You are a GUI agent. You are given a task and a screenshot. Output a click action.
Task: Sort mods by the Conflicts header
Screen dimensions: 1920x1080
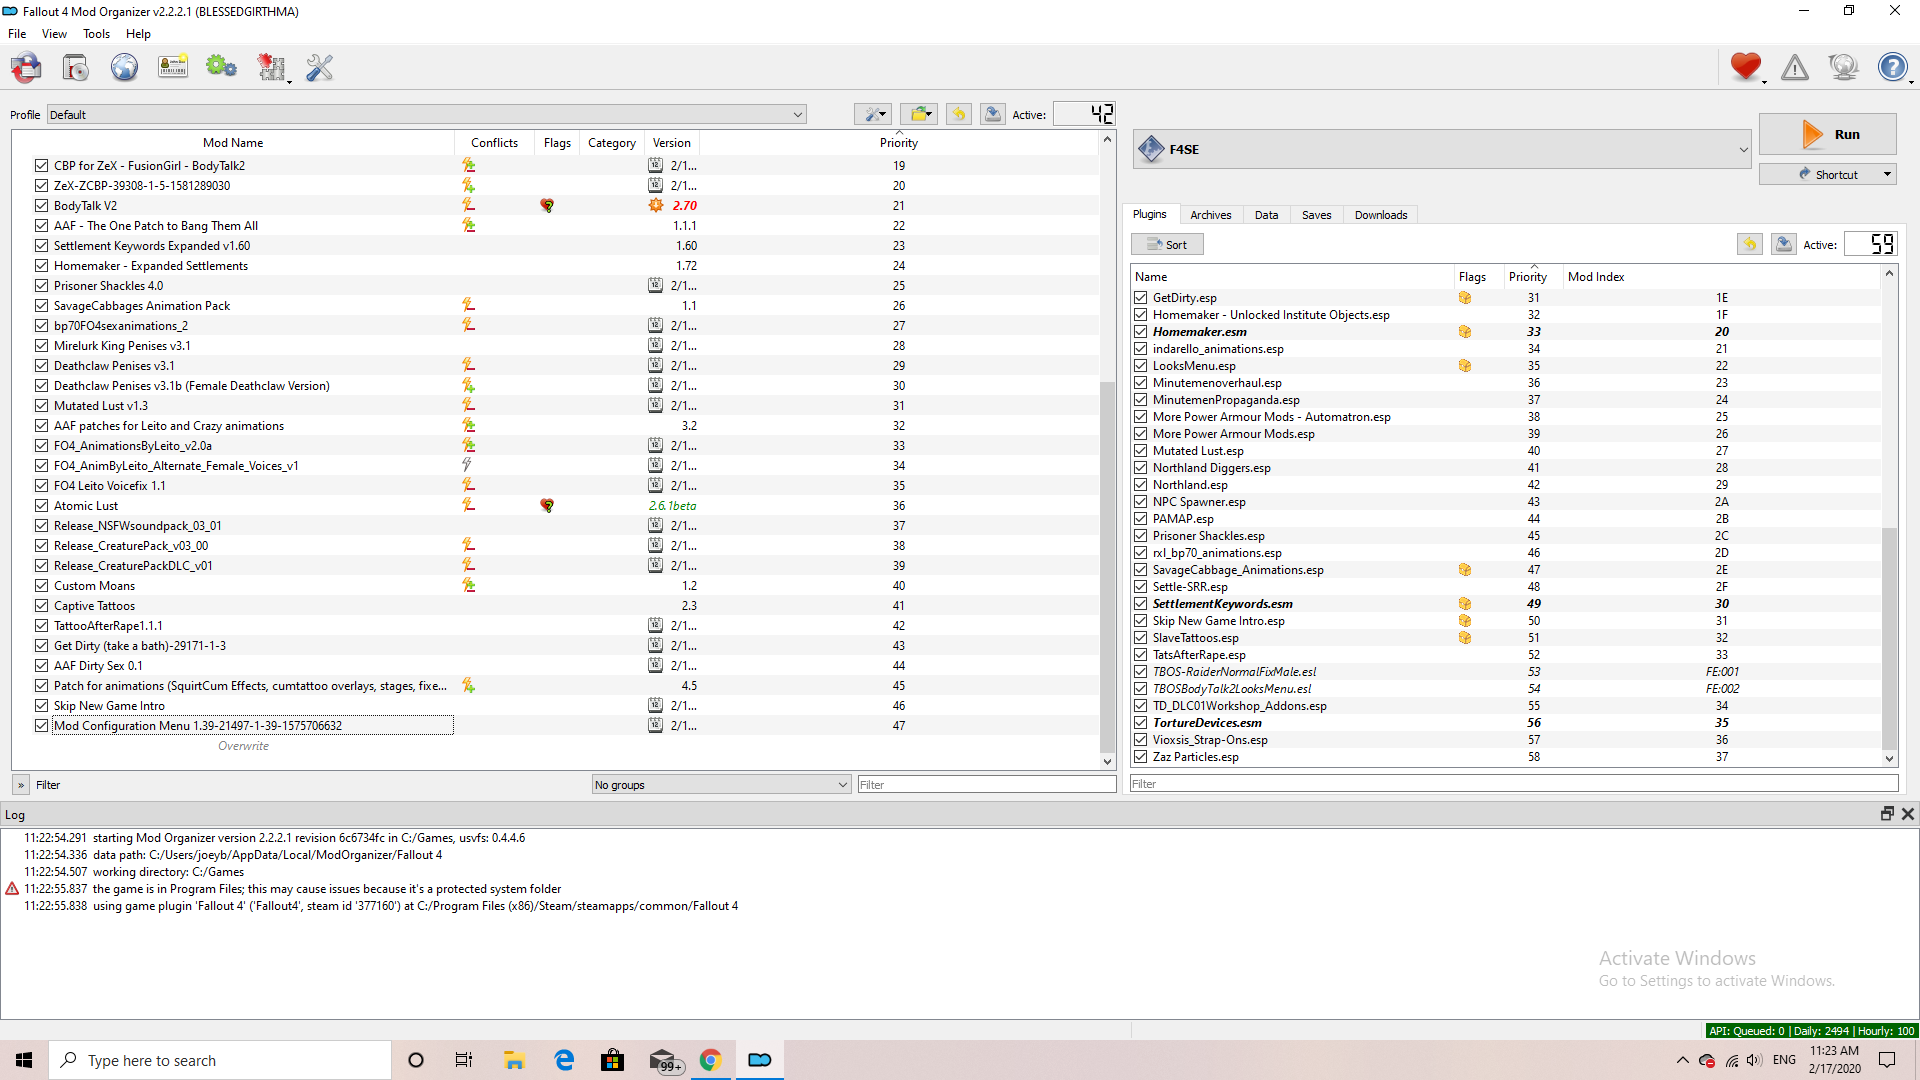494,143
